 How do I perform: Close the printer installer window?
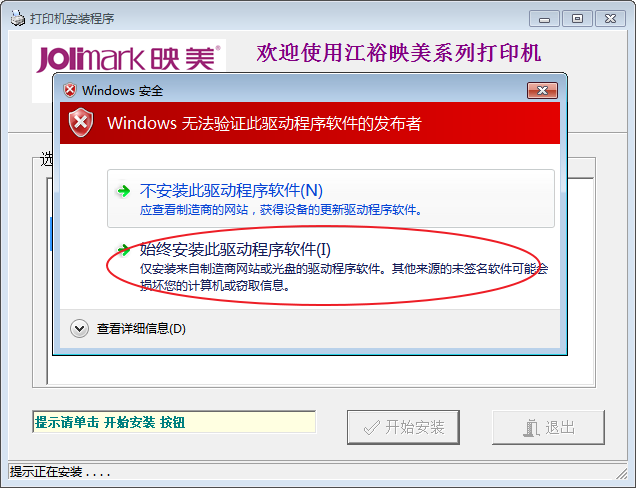(x=610, y=19)
